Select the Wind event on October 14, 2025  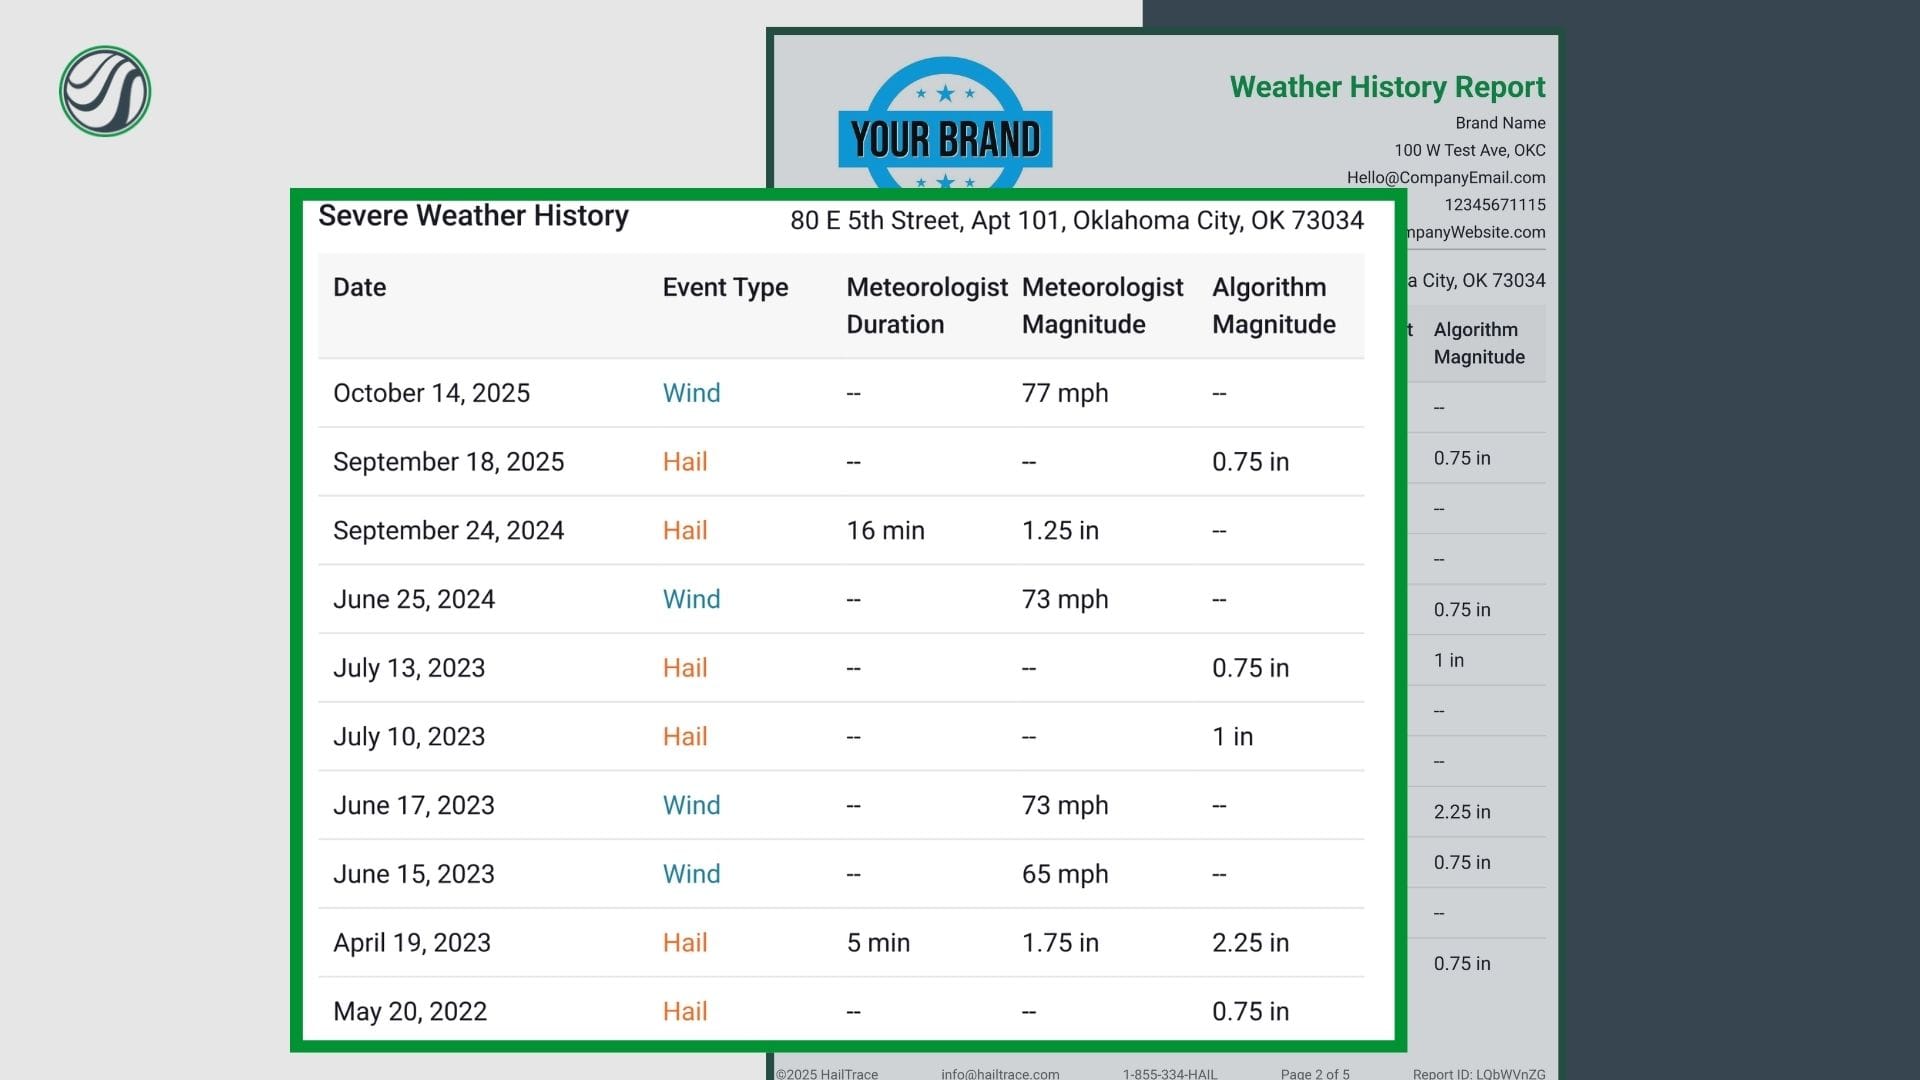coord(691,393)
